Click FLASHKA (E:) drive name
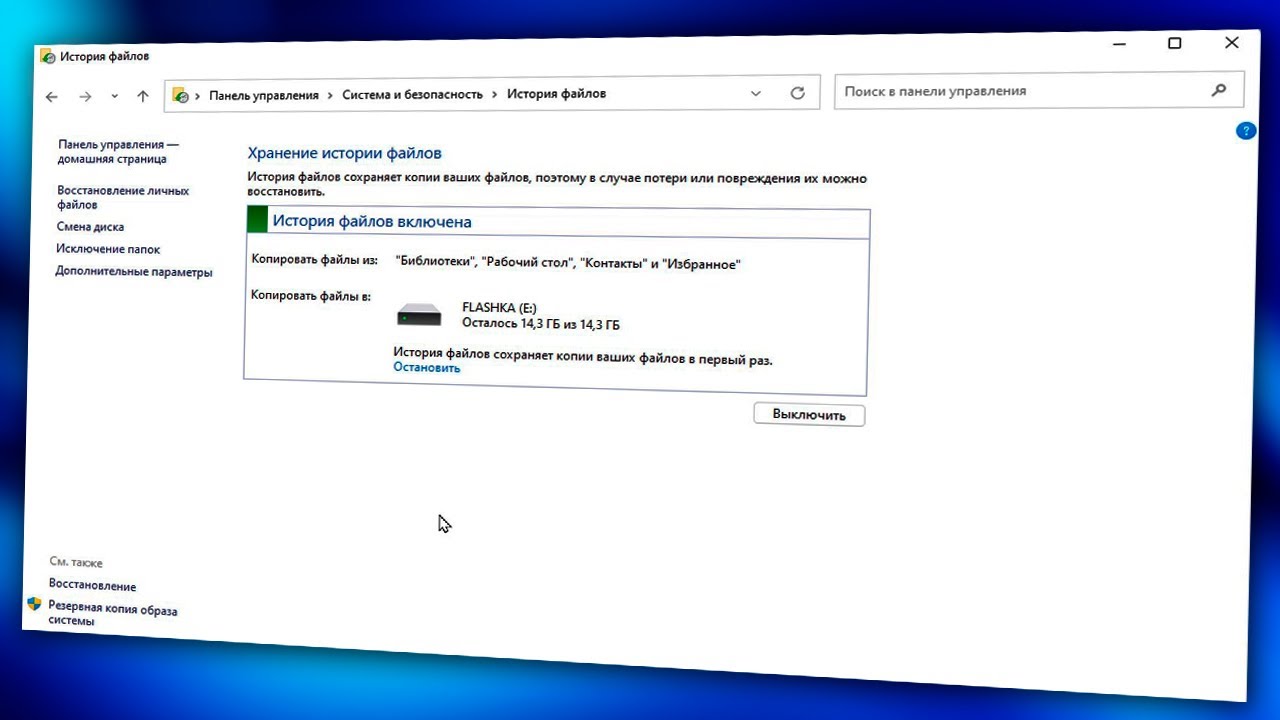Viewport: 1280px width, 720px height. [499, 308]
